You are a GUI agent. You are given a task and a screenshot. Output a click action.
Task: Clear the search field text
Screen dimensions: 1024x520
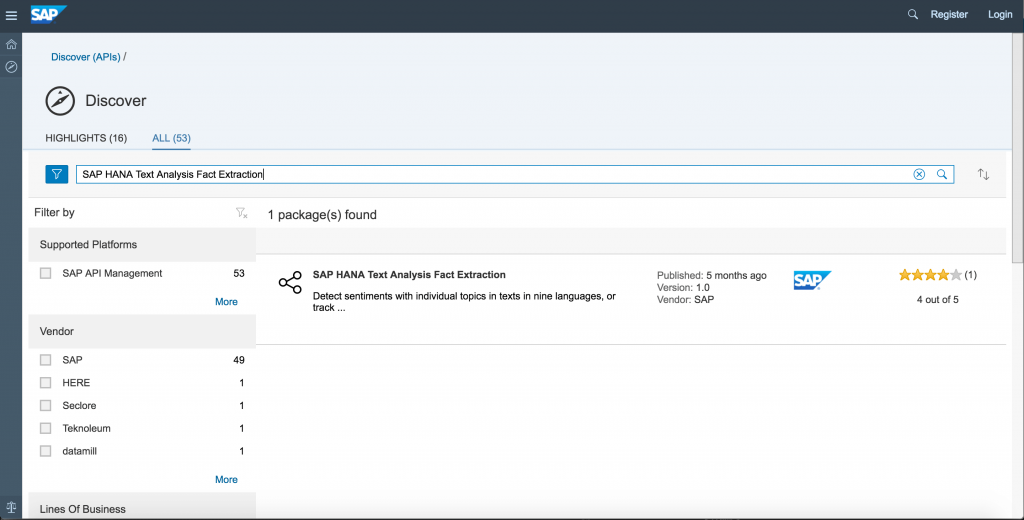[x=919, y=174]
